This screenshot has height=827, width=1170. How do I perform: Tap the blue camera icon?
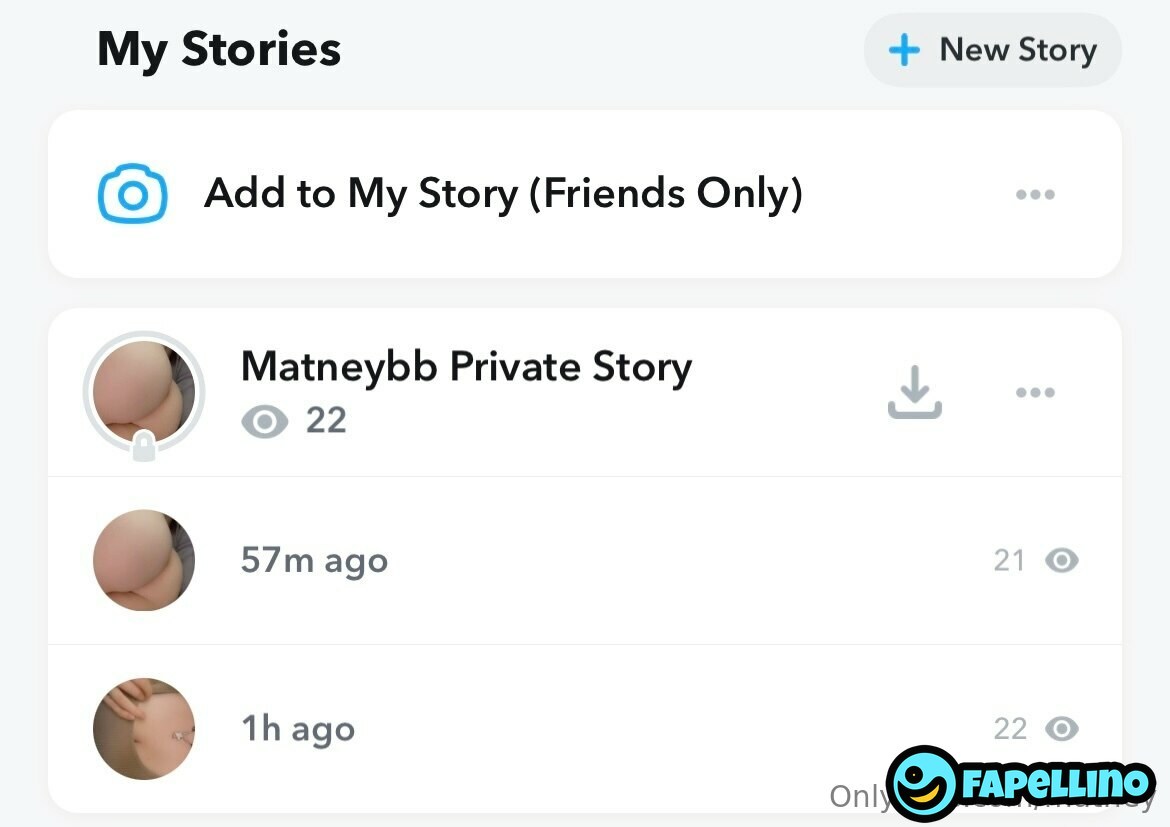(x=132, y=194)
